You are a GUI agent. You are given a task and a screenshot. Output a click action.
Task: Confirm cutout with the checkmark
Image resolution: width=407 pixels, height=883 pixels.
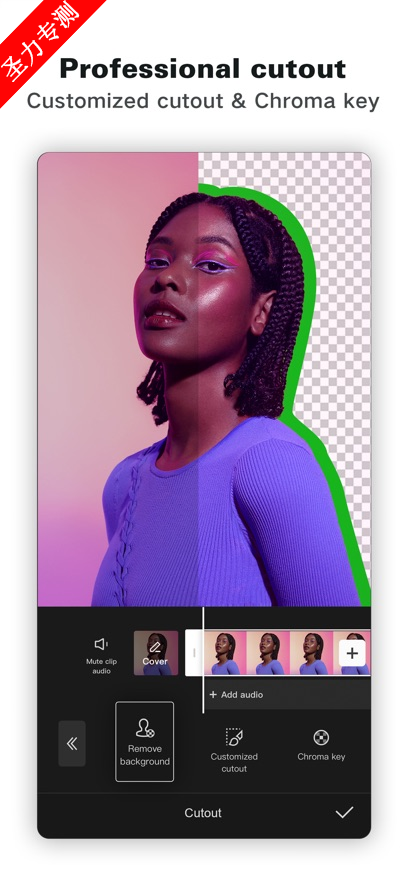[x=344, y=812]
